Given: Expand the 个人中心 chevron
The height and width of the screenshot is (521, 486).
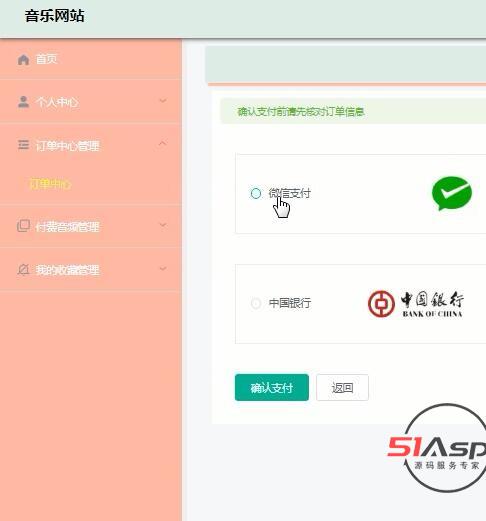Looking at the screenshot, I should pos(163,101).
